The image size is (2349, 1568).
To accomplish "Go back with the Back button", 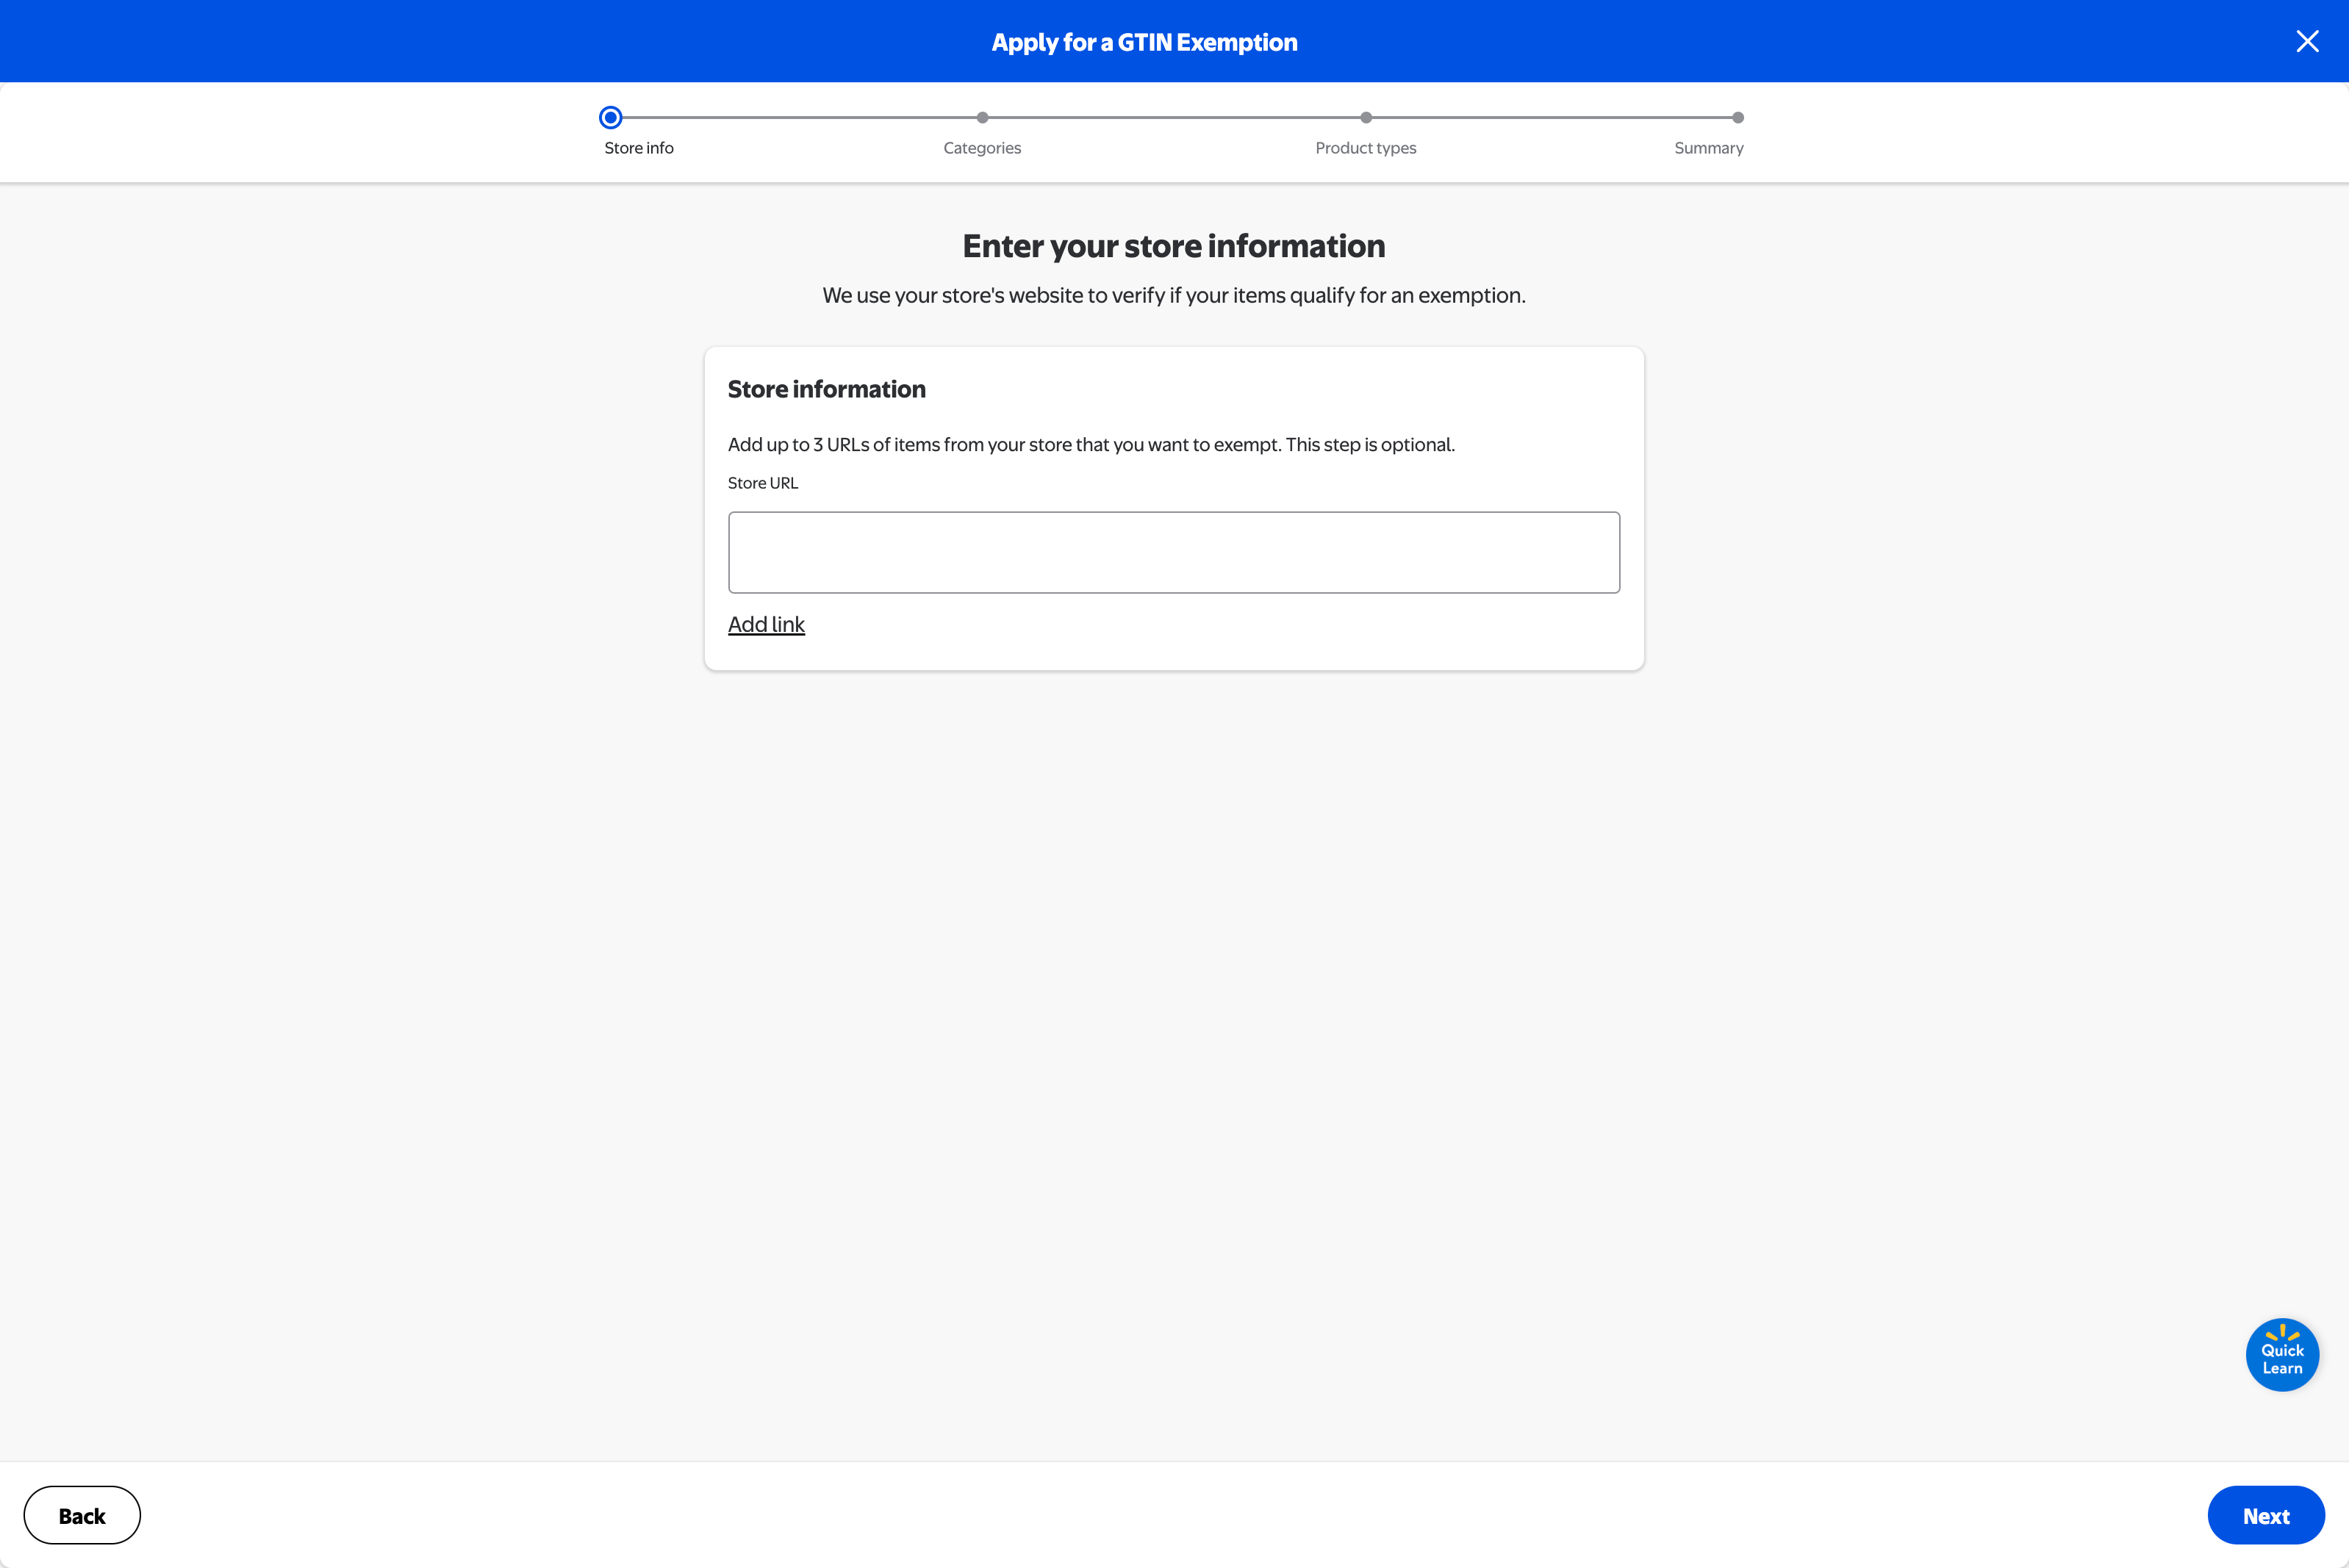I will click(82, 1515).
